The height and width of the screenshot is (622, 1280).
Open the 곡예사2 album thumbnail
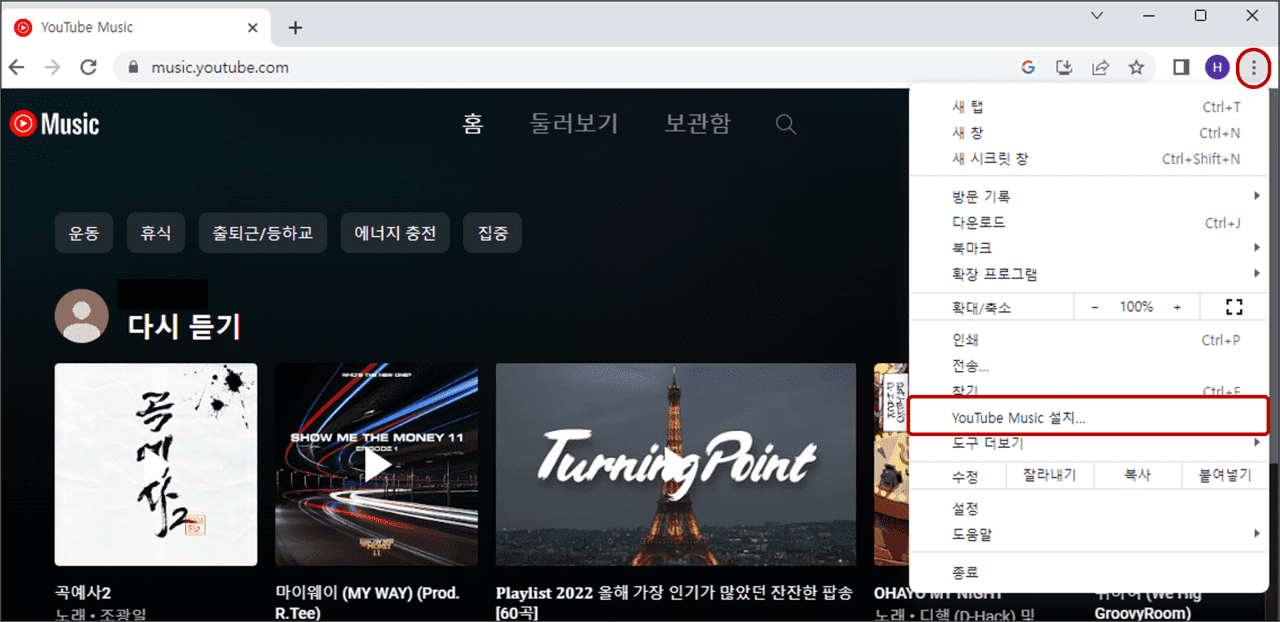click(156, 465)
